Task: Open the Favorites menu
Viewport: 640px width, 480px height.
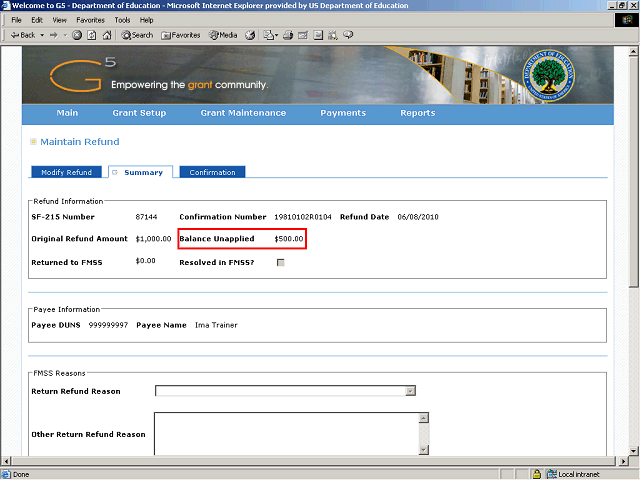Action: [x=91, y=20]
